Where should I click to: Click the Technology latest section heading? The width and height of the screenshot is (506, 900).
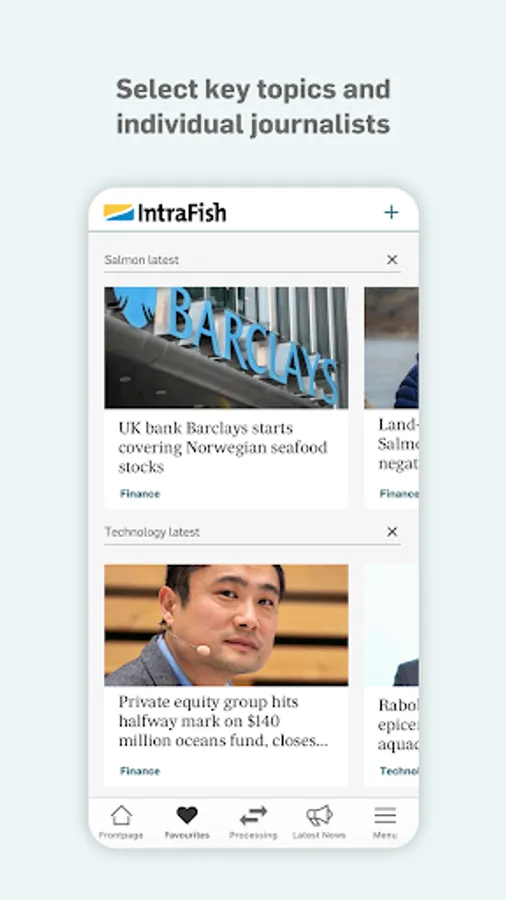coord(152,532)
